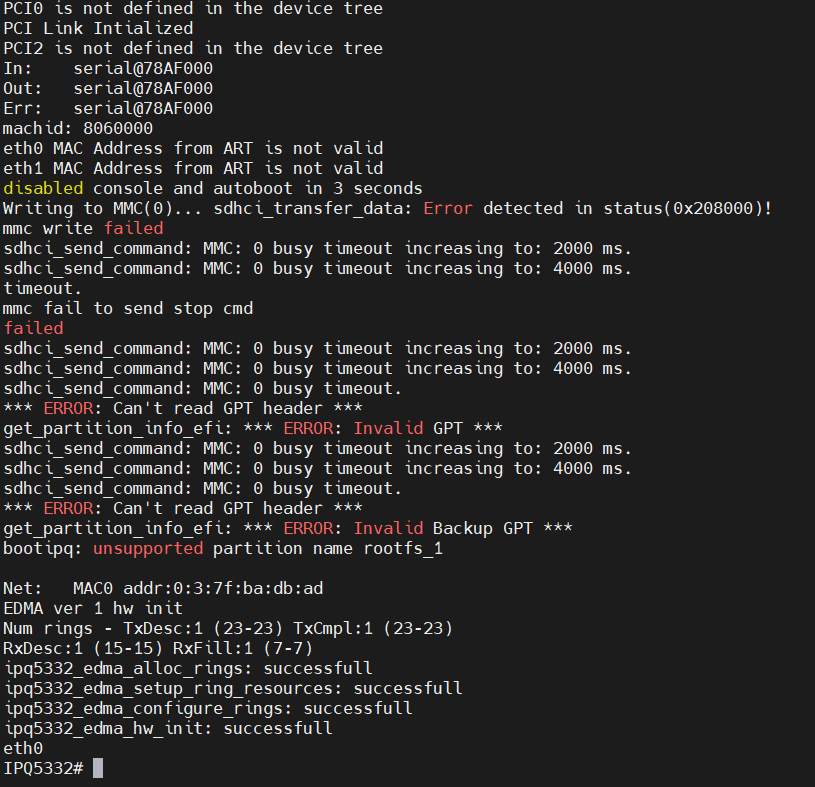Viewport: 815px width, 787px height.
Task: Click the red 'unsupported' word in bootipq line
Action: [x=148, y=548]
